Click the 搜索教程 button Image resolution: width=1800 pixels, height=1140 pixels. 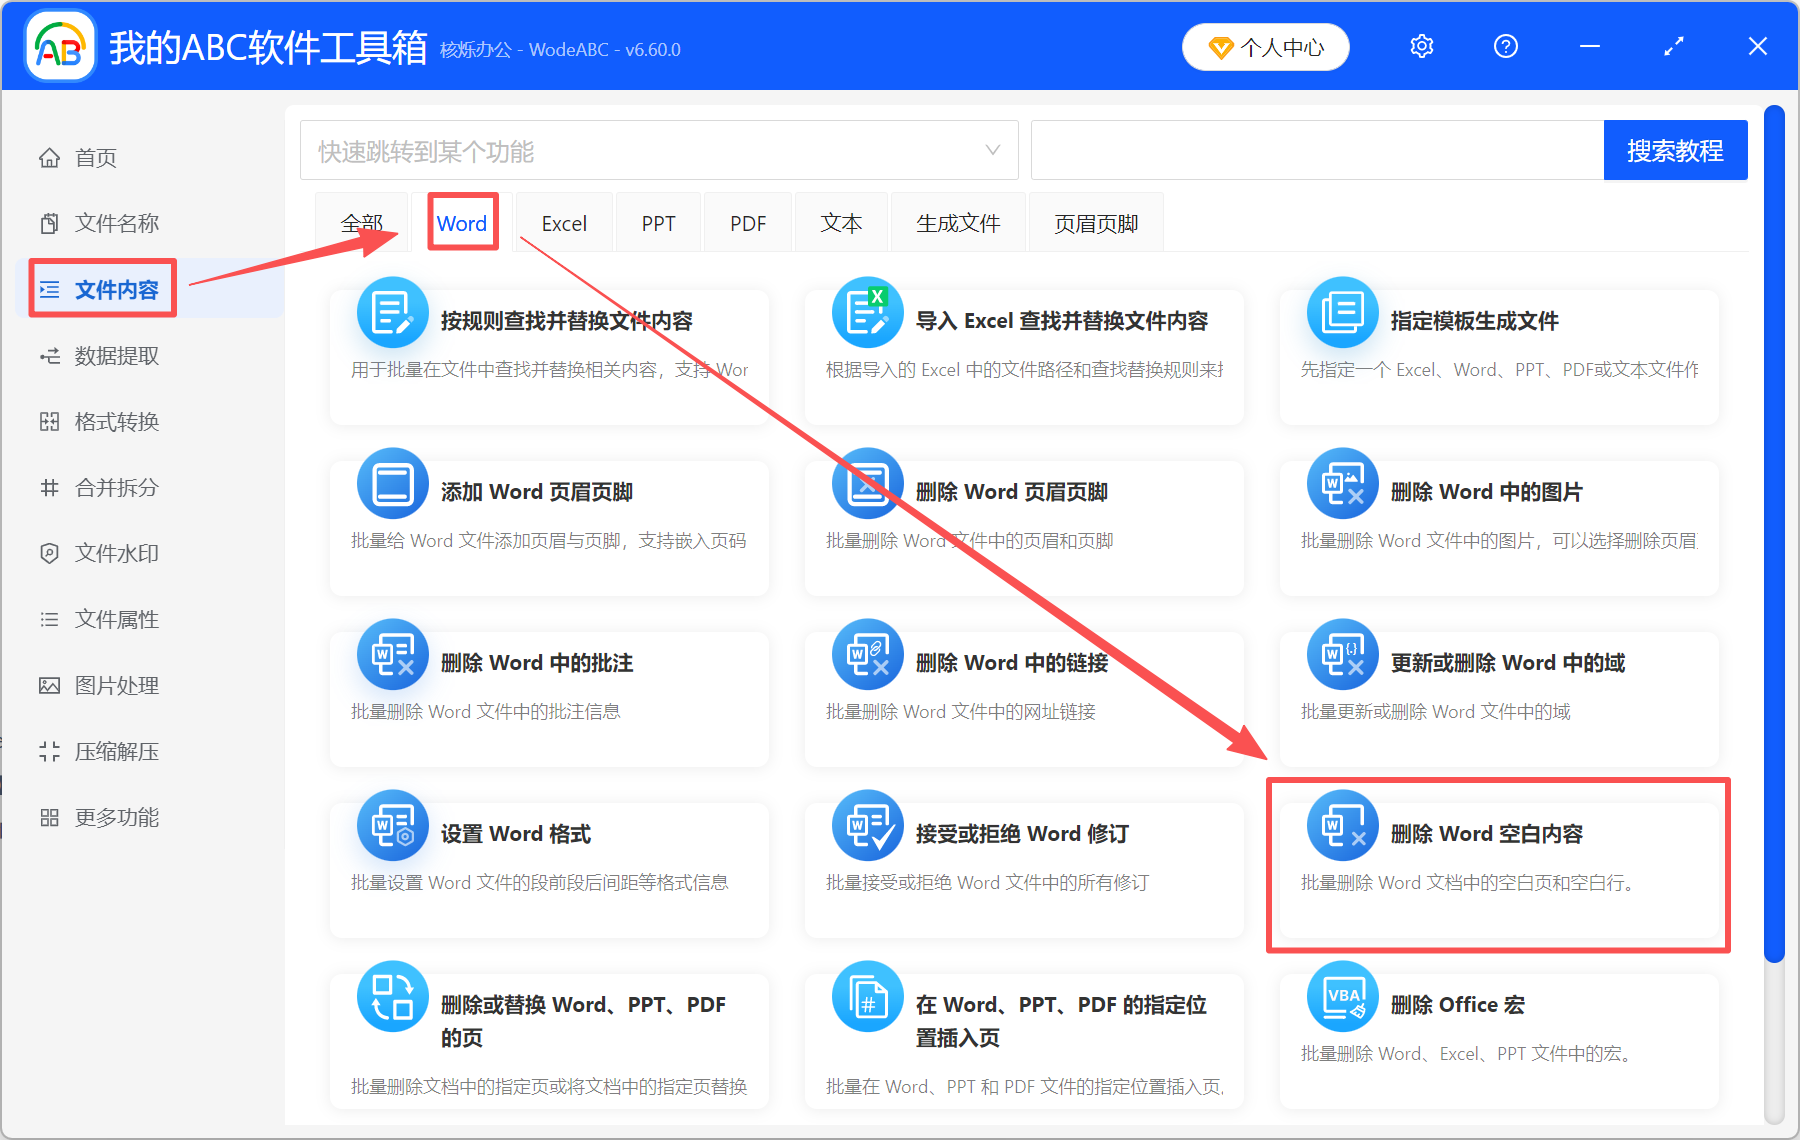click(x=1675, y=150)
